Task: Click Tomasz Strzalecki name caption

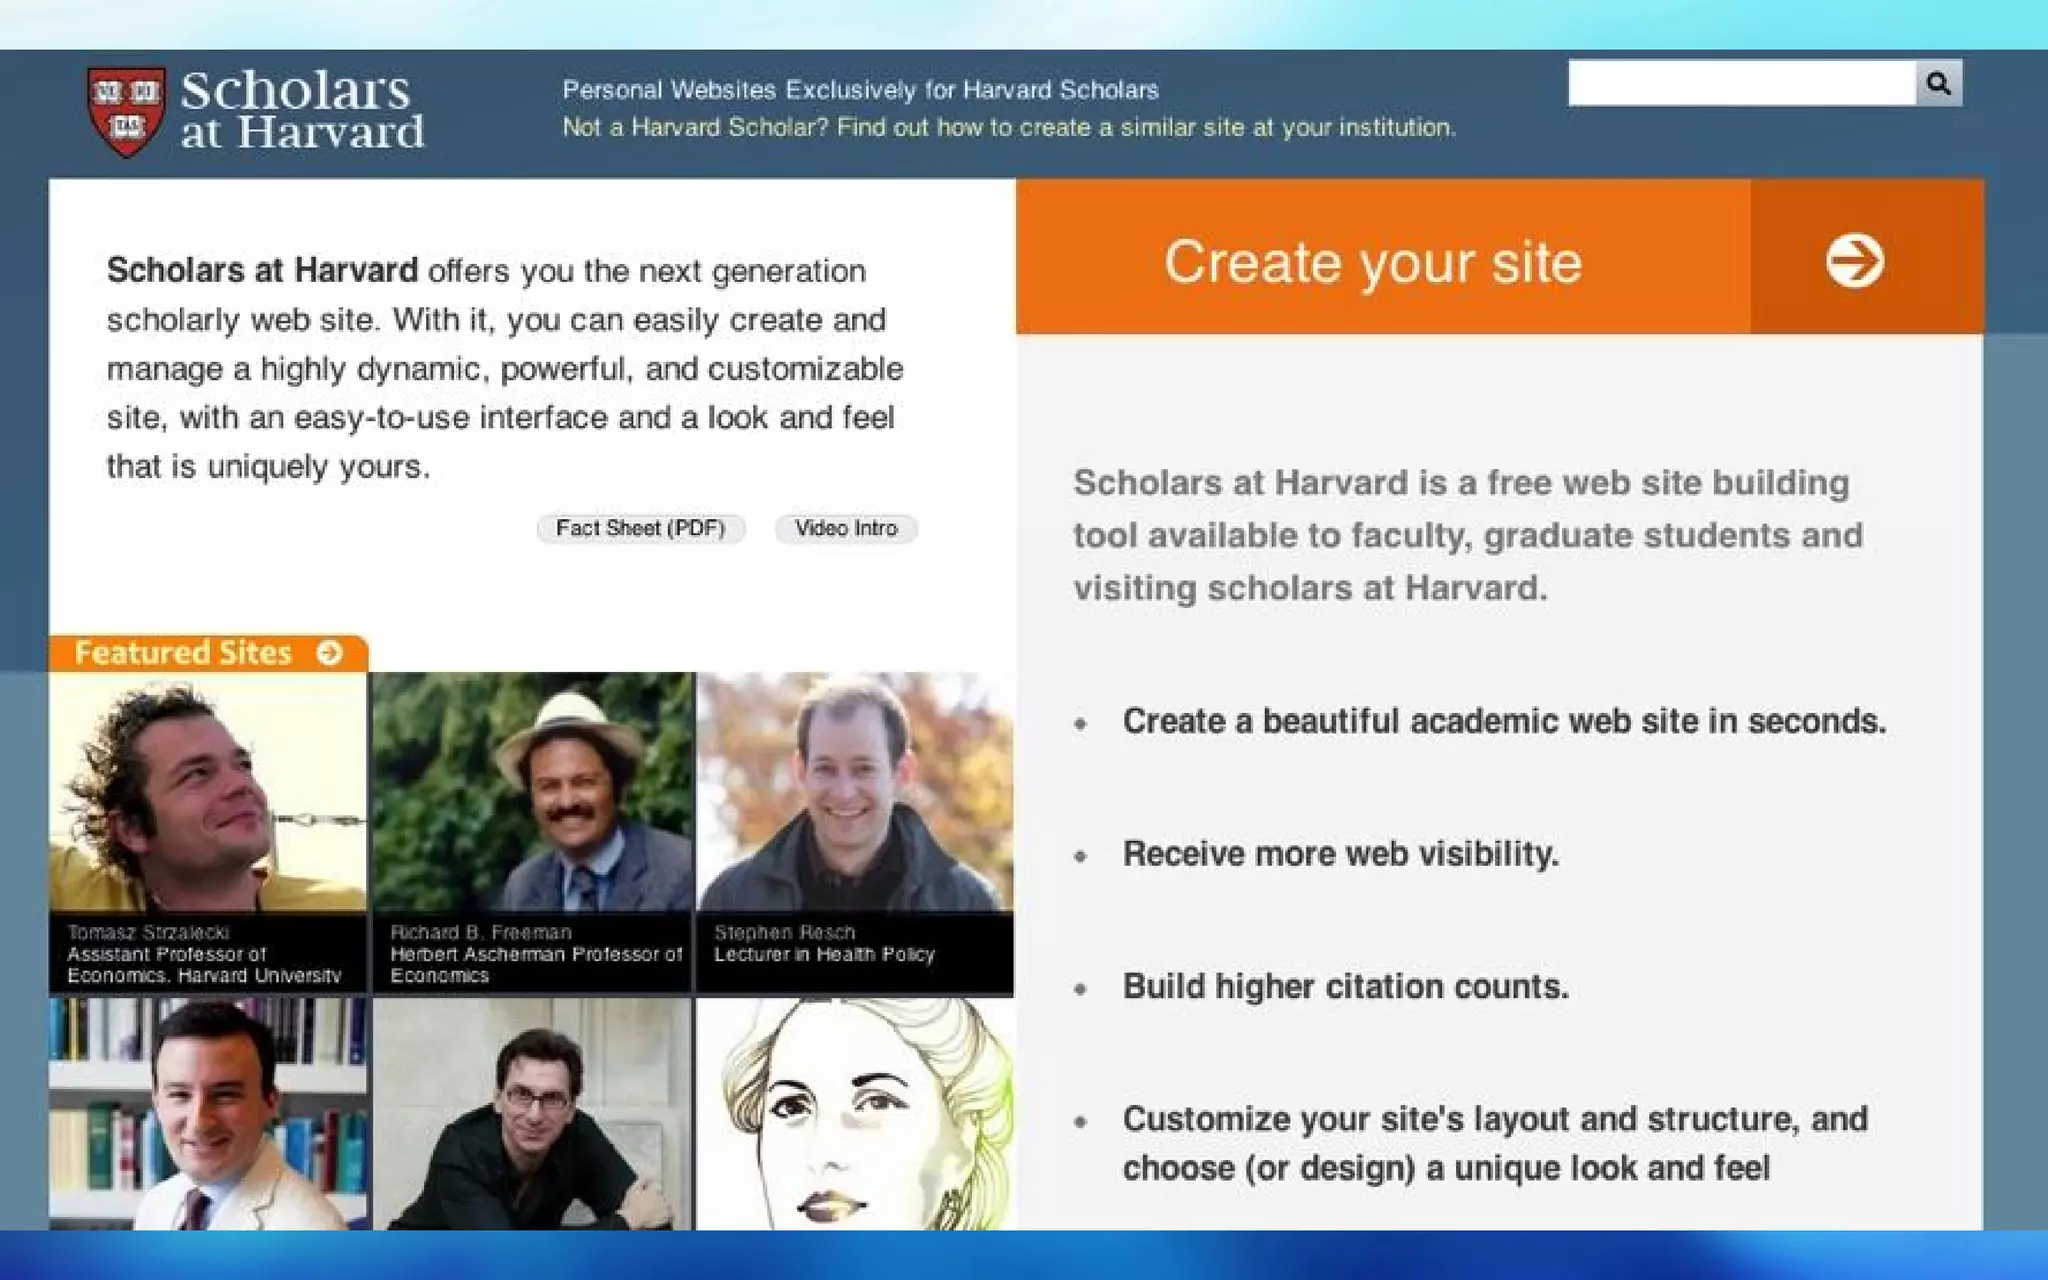Action: point(148,932)
